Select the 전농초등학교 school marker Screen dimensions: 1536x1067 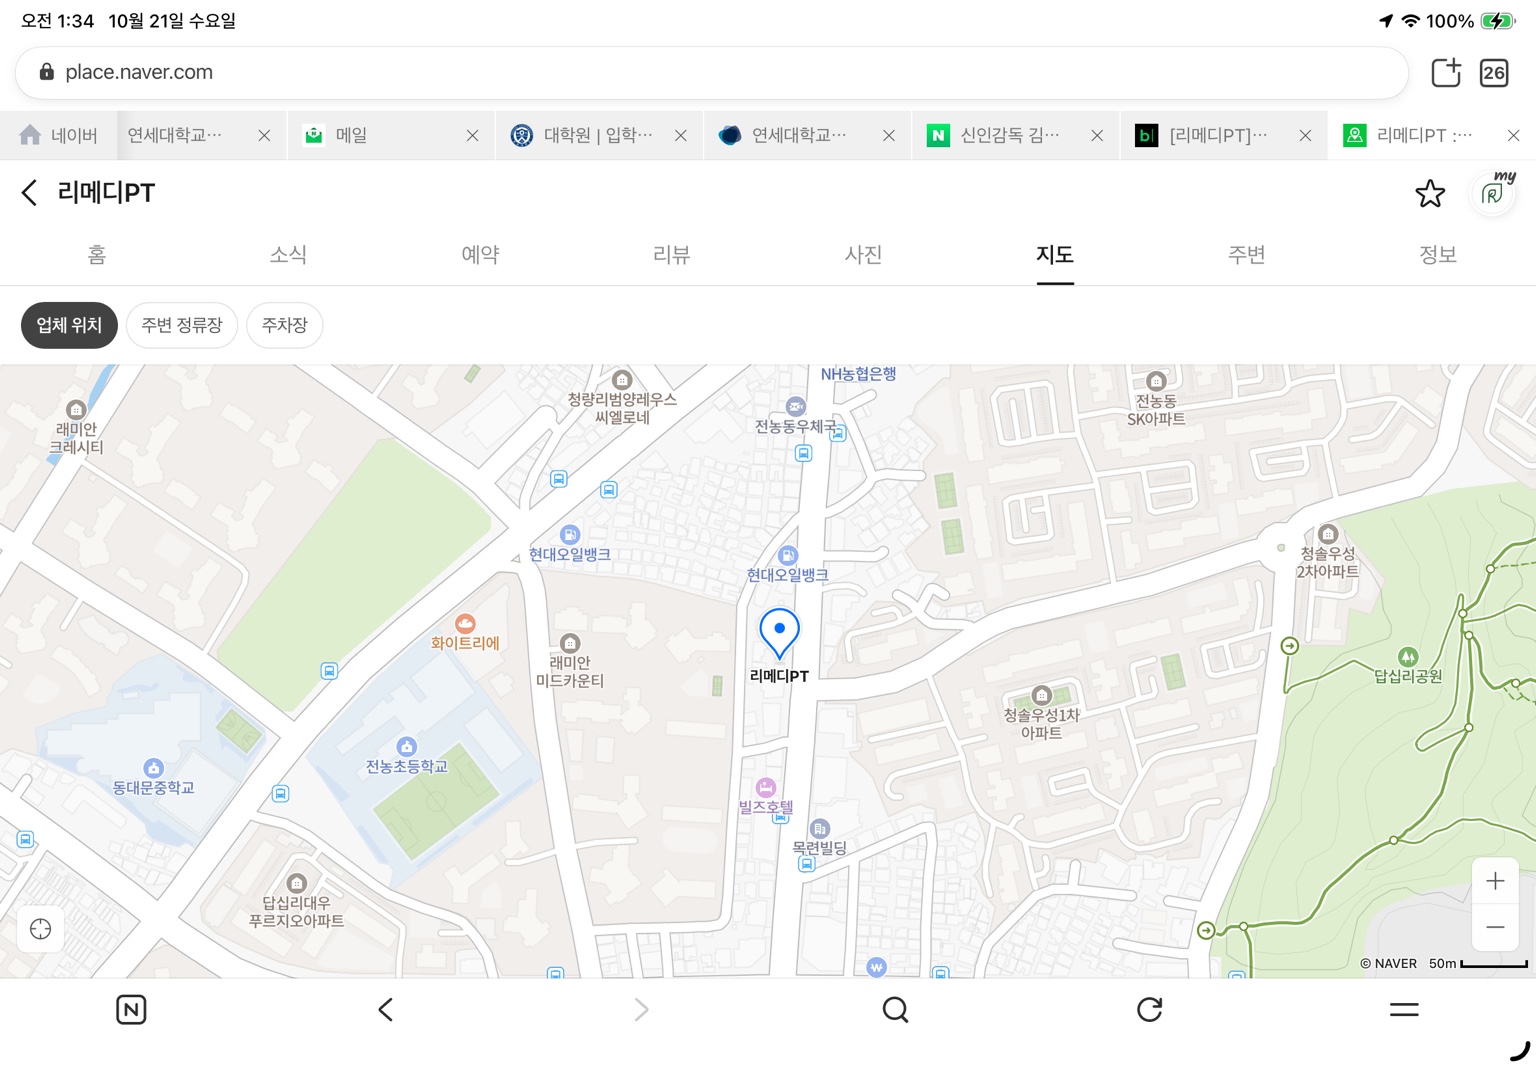(407, 747)
